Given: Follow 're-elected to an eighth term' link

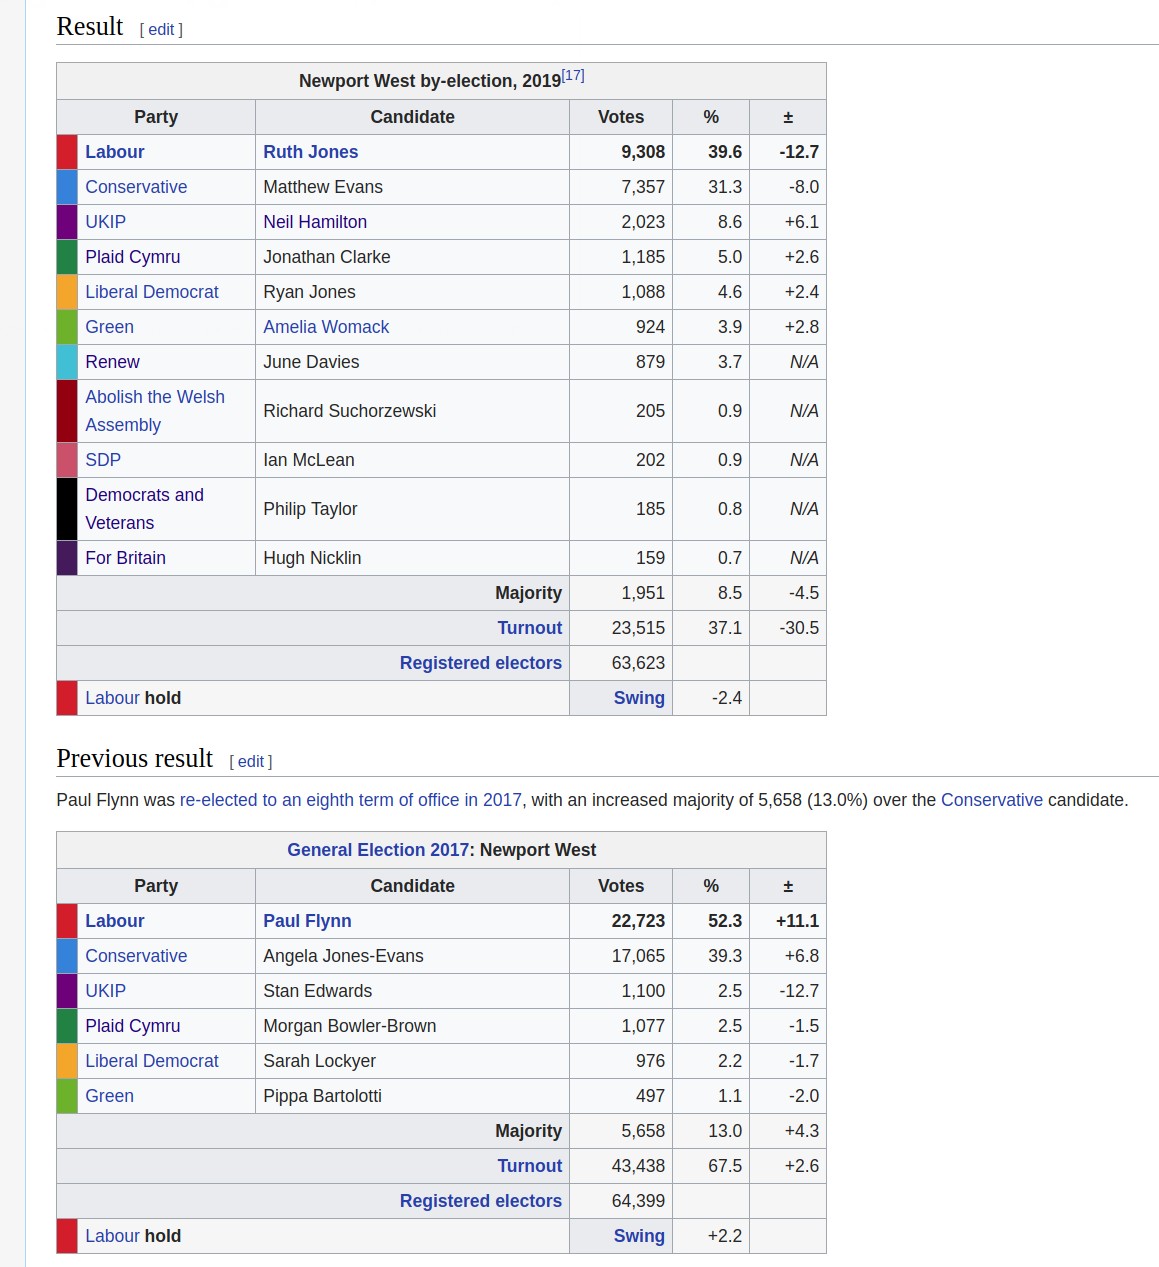Looking at the screenshot, I should tap(351, 800).
